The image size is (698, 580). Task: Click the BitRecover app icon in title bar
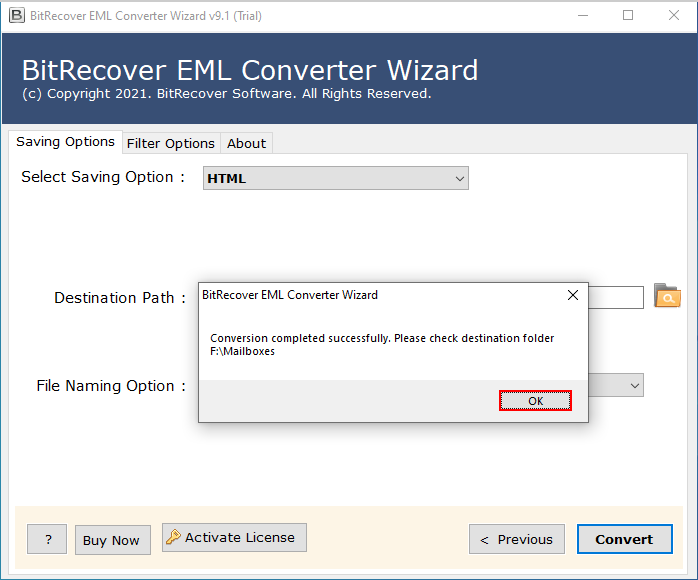point(17,16)
